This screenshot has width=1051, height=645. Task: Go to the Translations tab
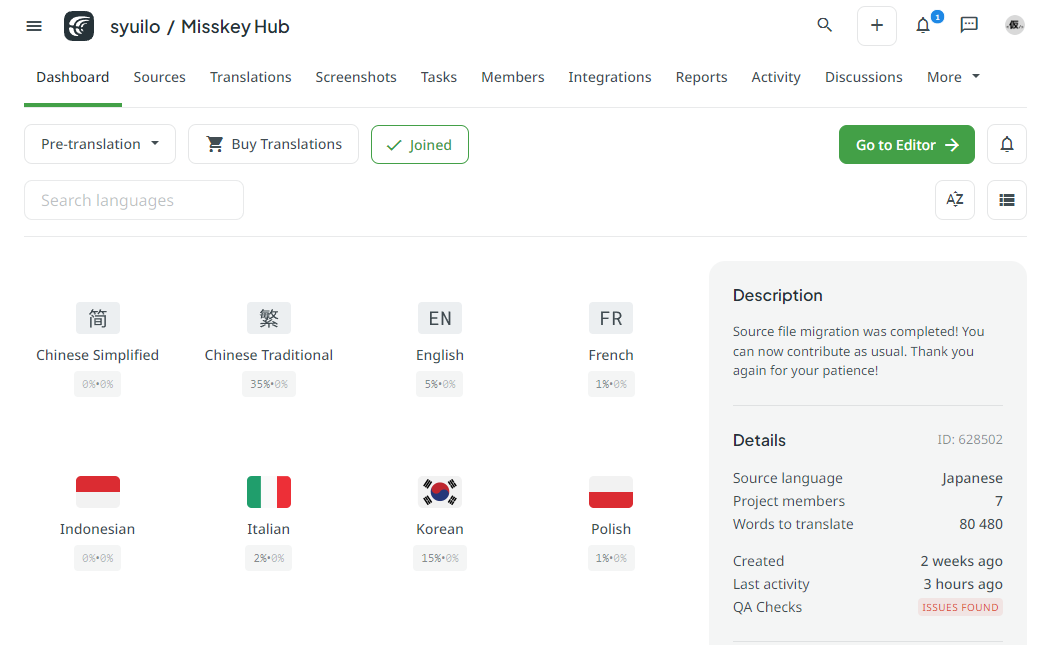click(251, 77)
